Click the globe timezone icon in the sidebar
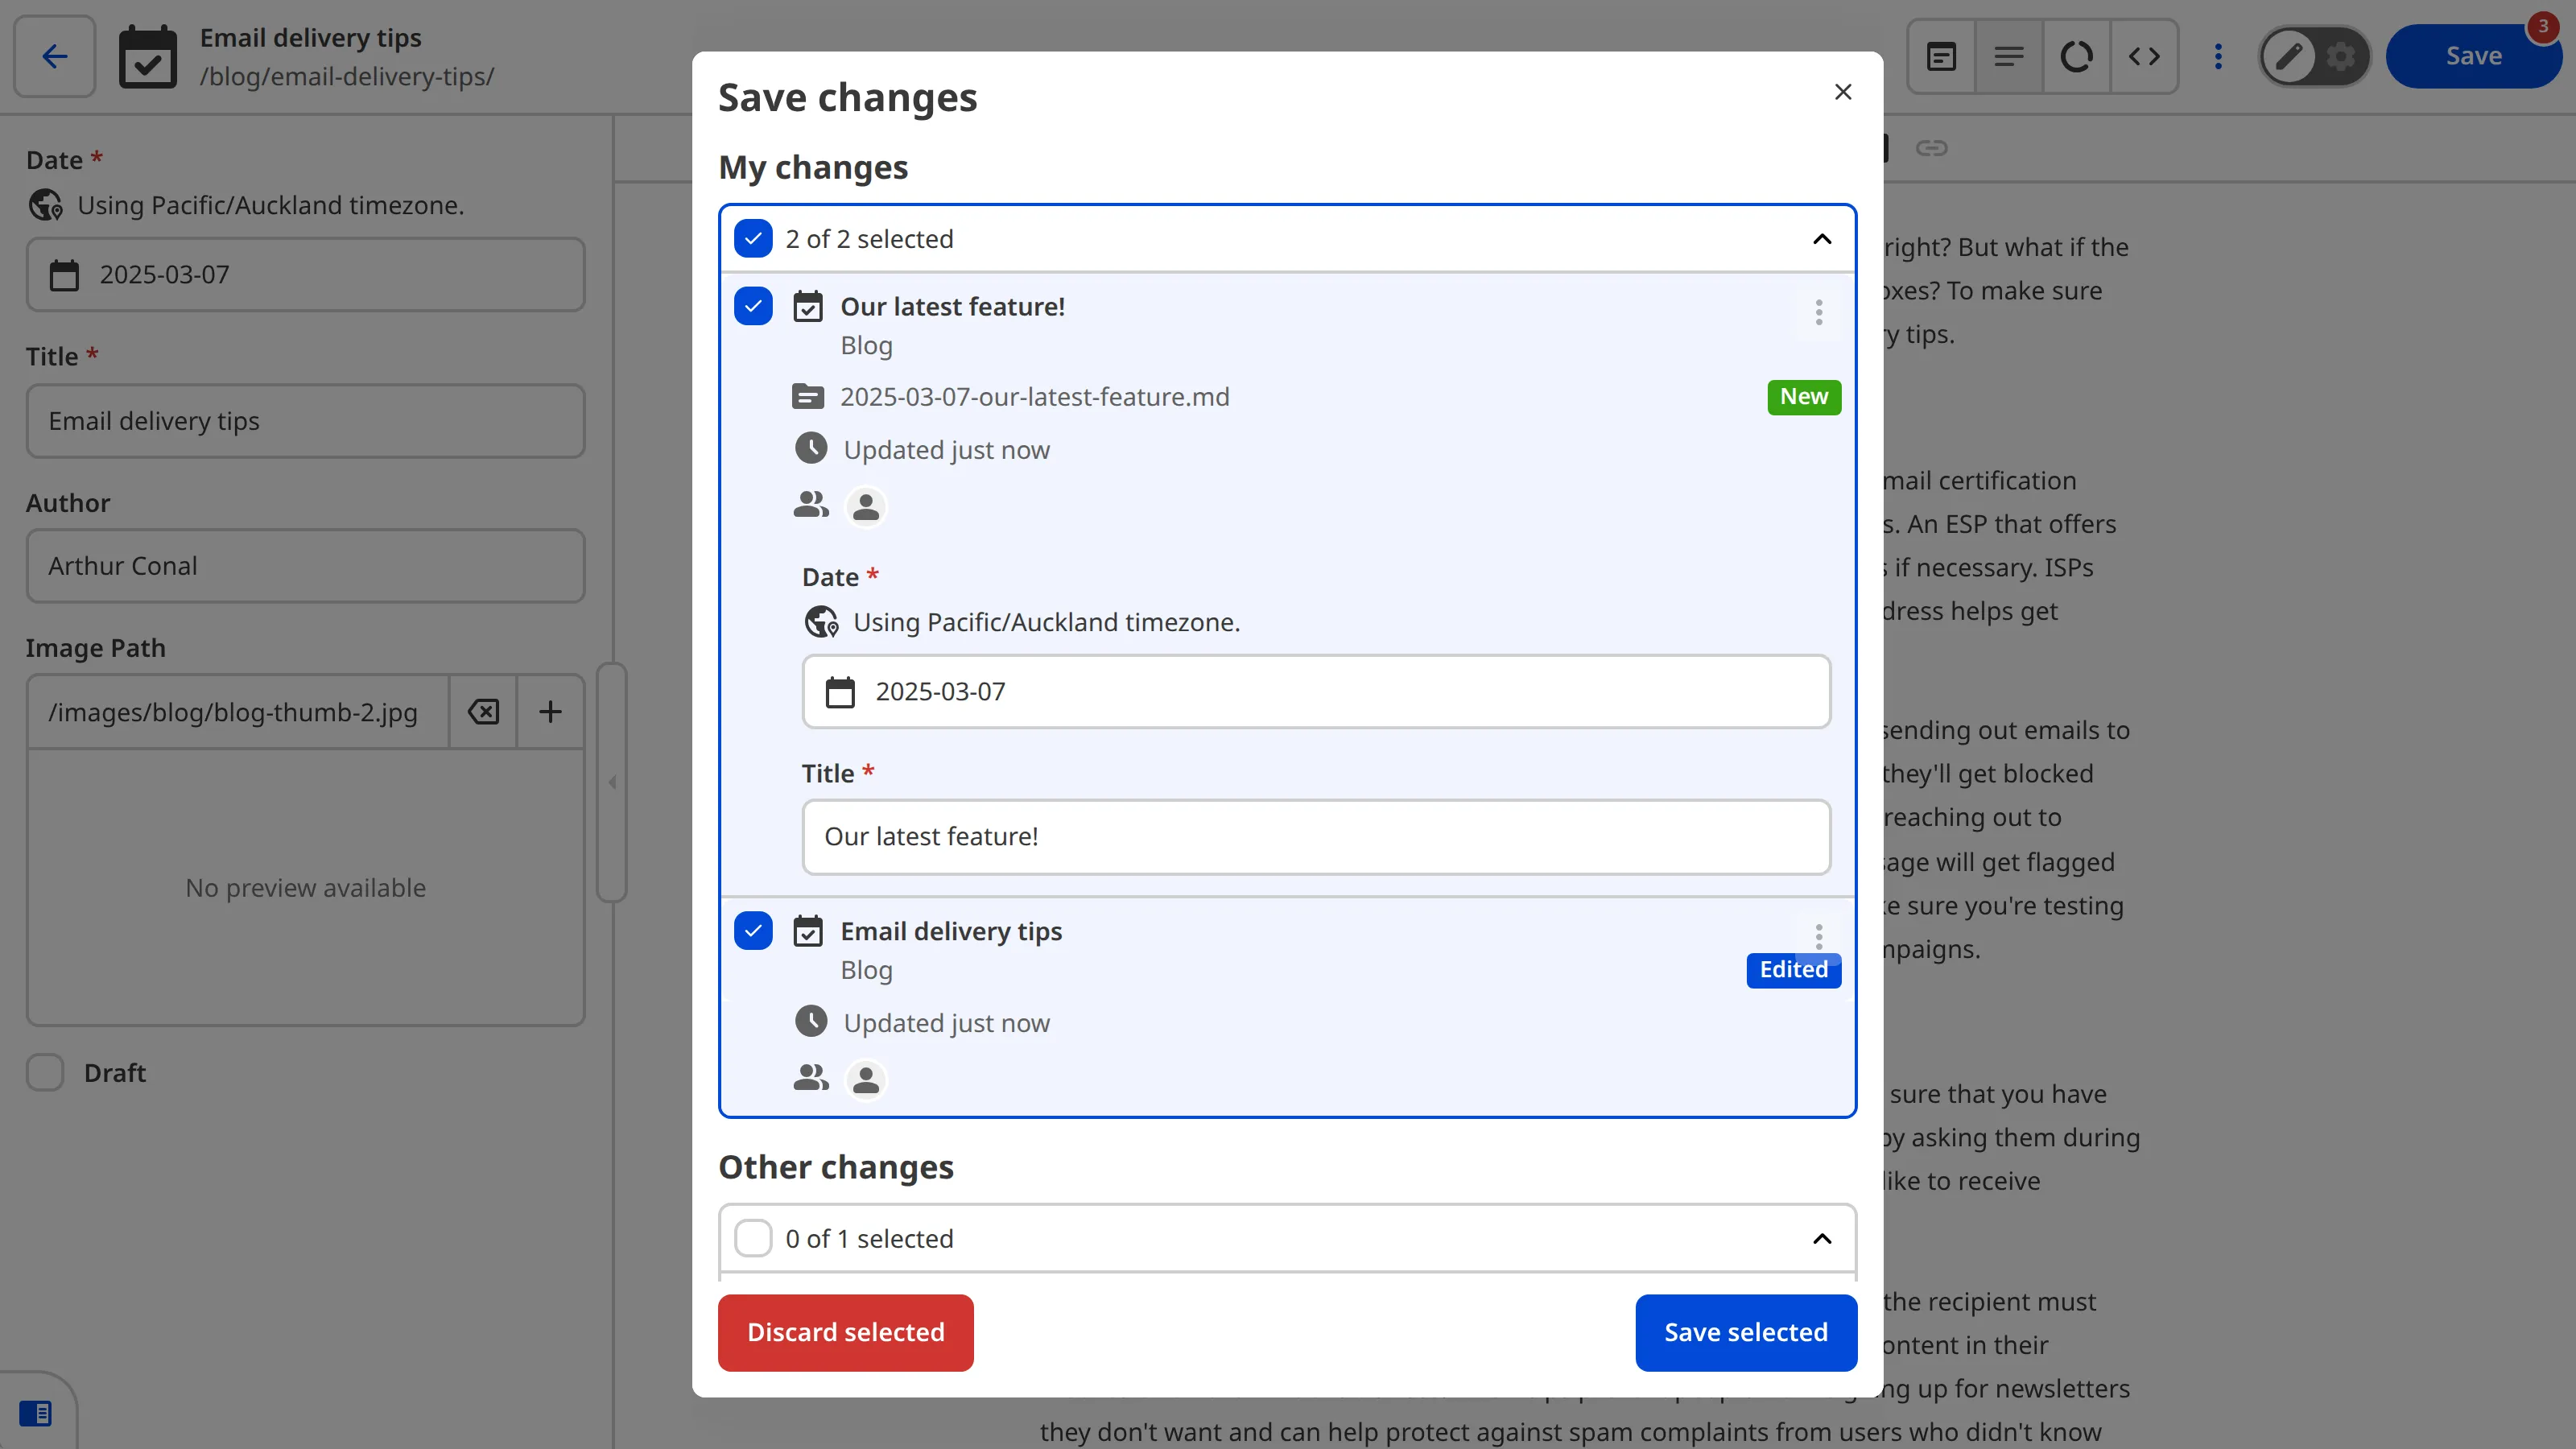Viewport: 2576px width, 1449px height. coord(46,205)
